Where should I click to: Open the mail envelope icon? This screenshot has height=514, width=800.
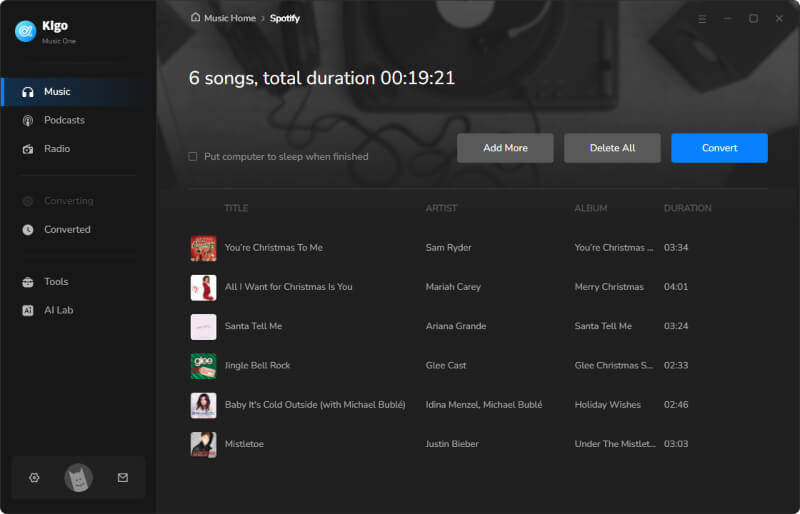pyautogui.click(x=123, y=478)
